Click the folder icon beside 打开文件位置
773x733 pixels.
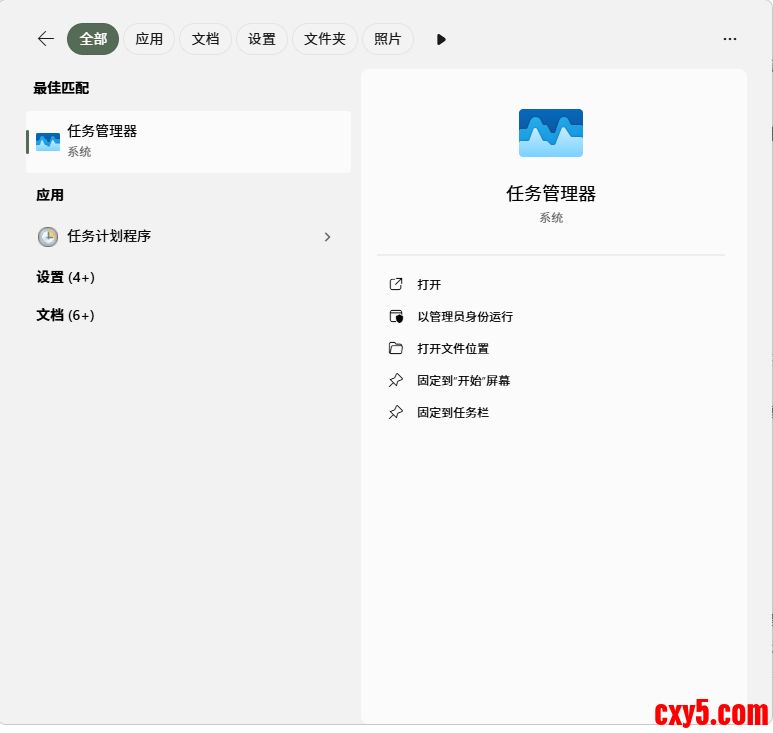pyautogui.click(x=396, y=349)
